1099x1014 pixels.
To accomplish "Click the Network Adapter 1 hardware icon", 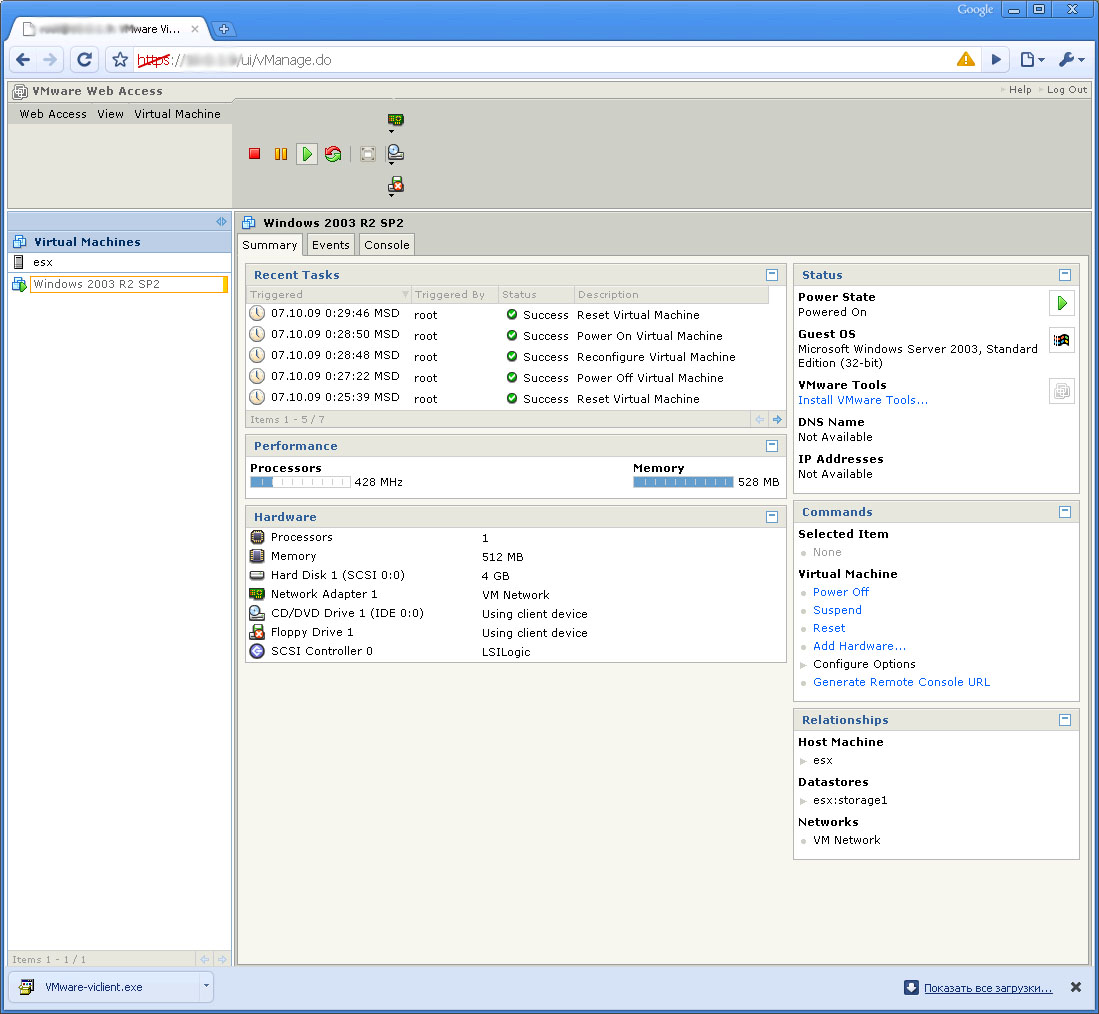I will tap(257, 594).
